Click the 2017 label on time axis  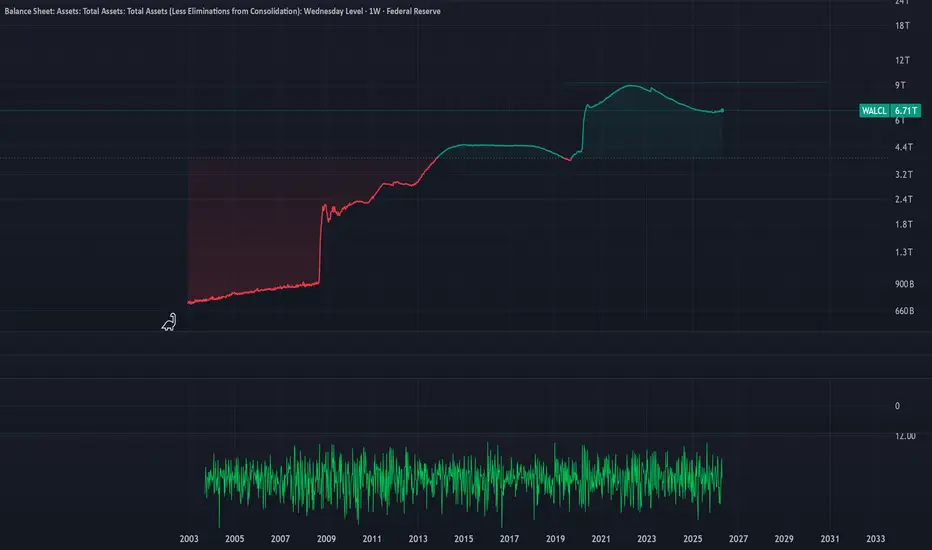coord(509,539)
